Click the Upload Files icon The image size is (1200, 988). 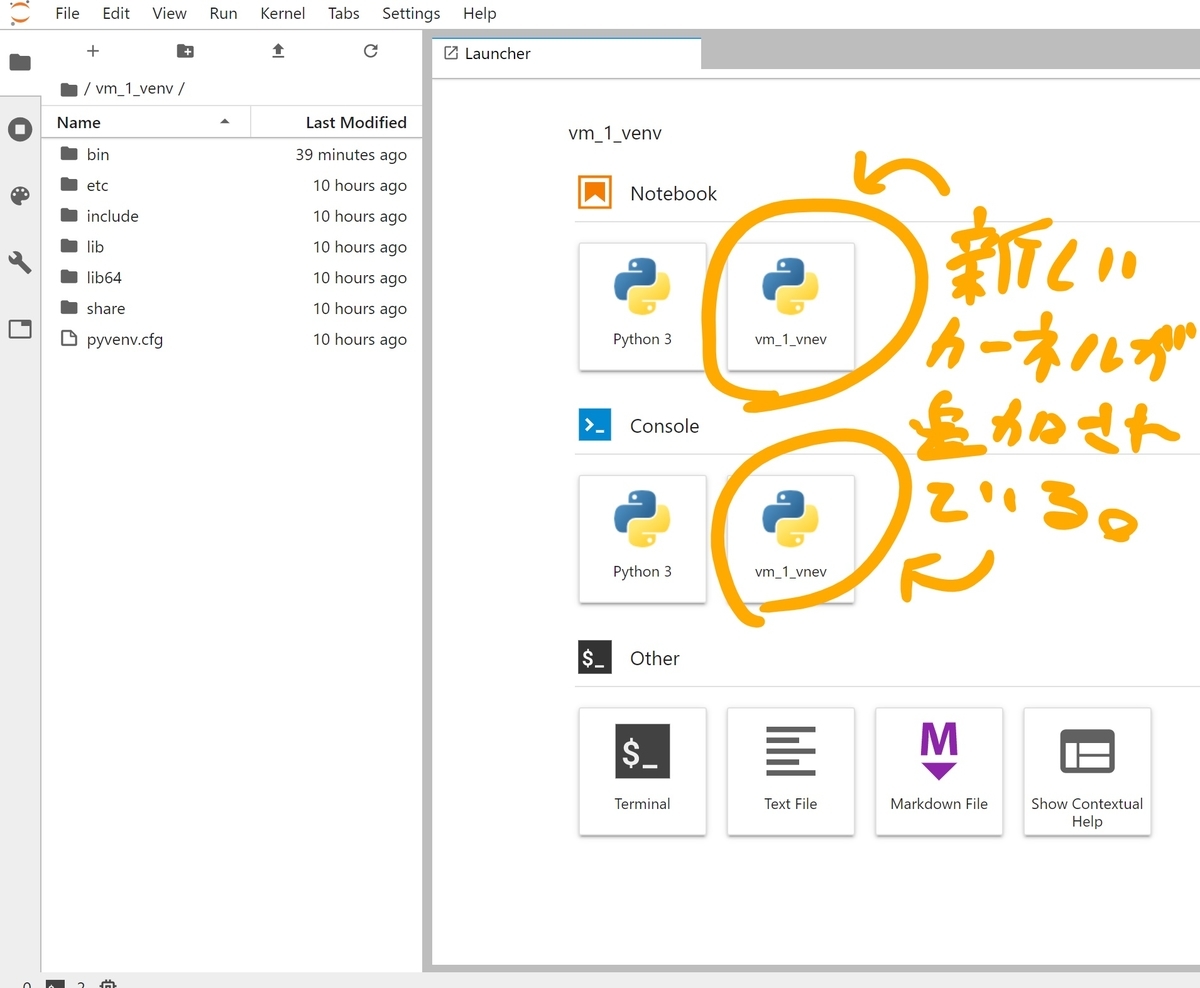pos(278,51)
